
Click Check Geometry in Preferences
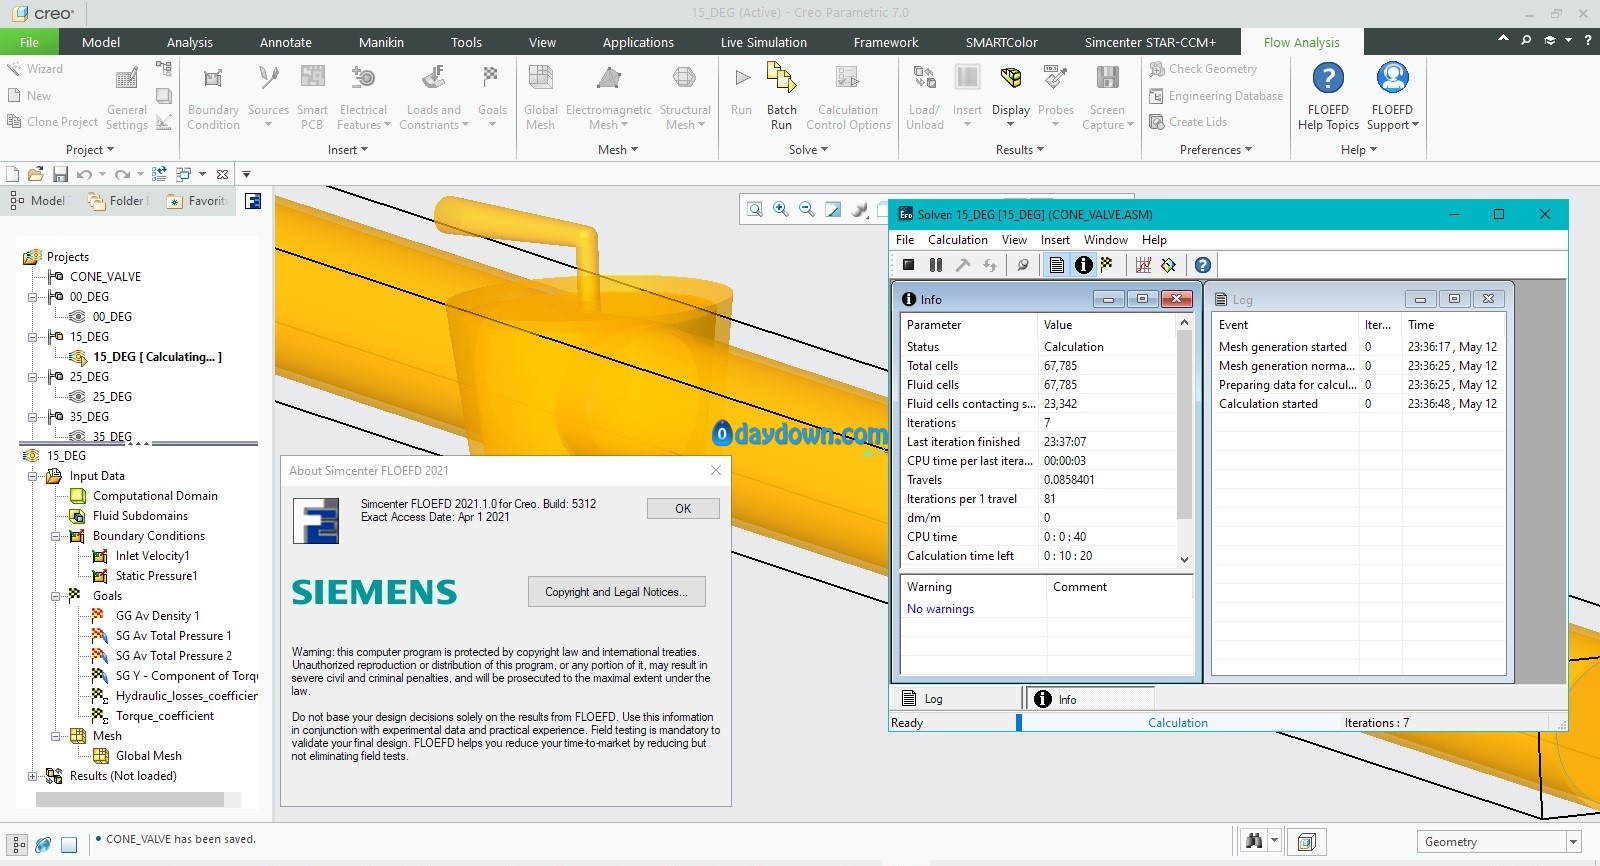1203,69
